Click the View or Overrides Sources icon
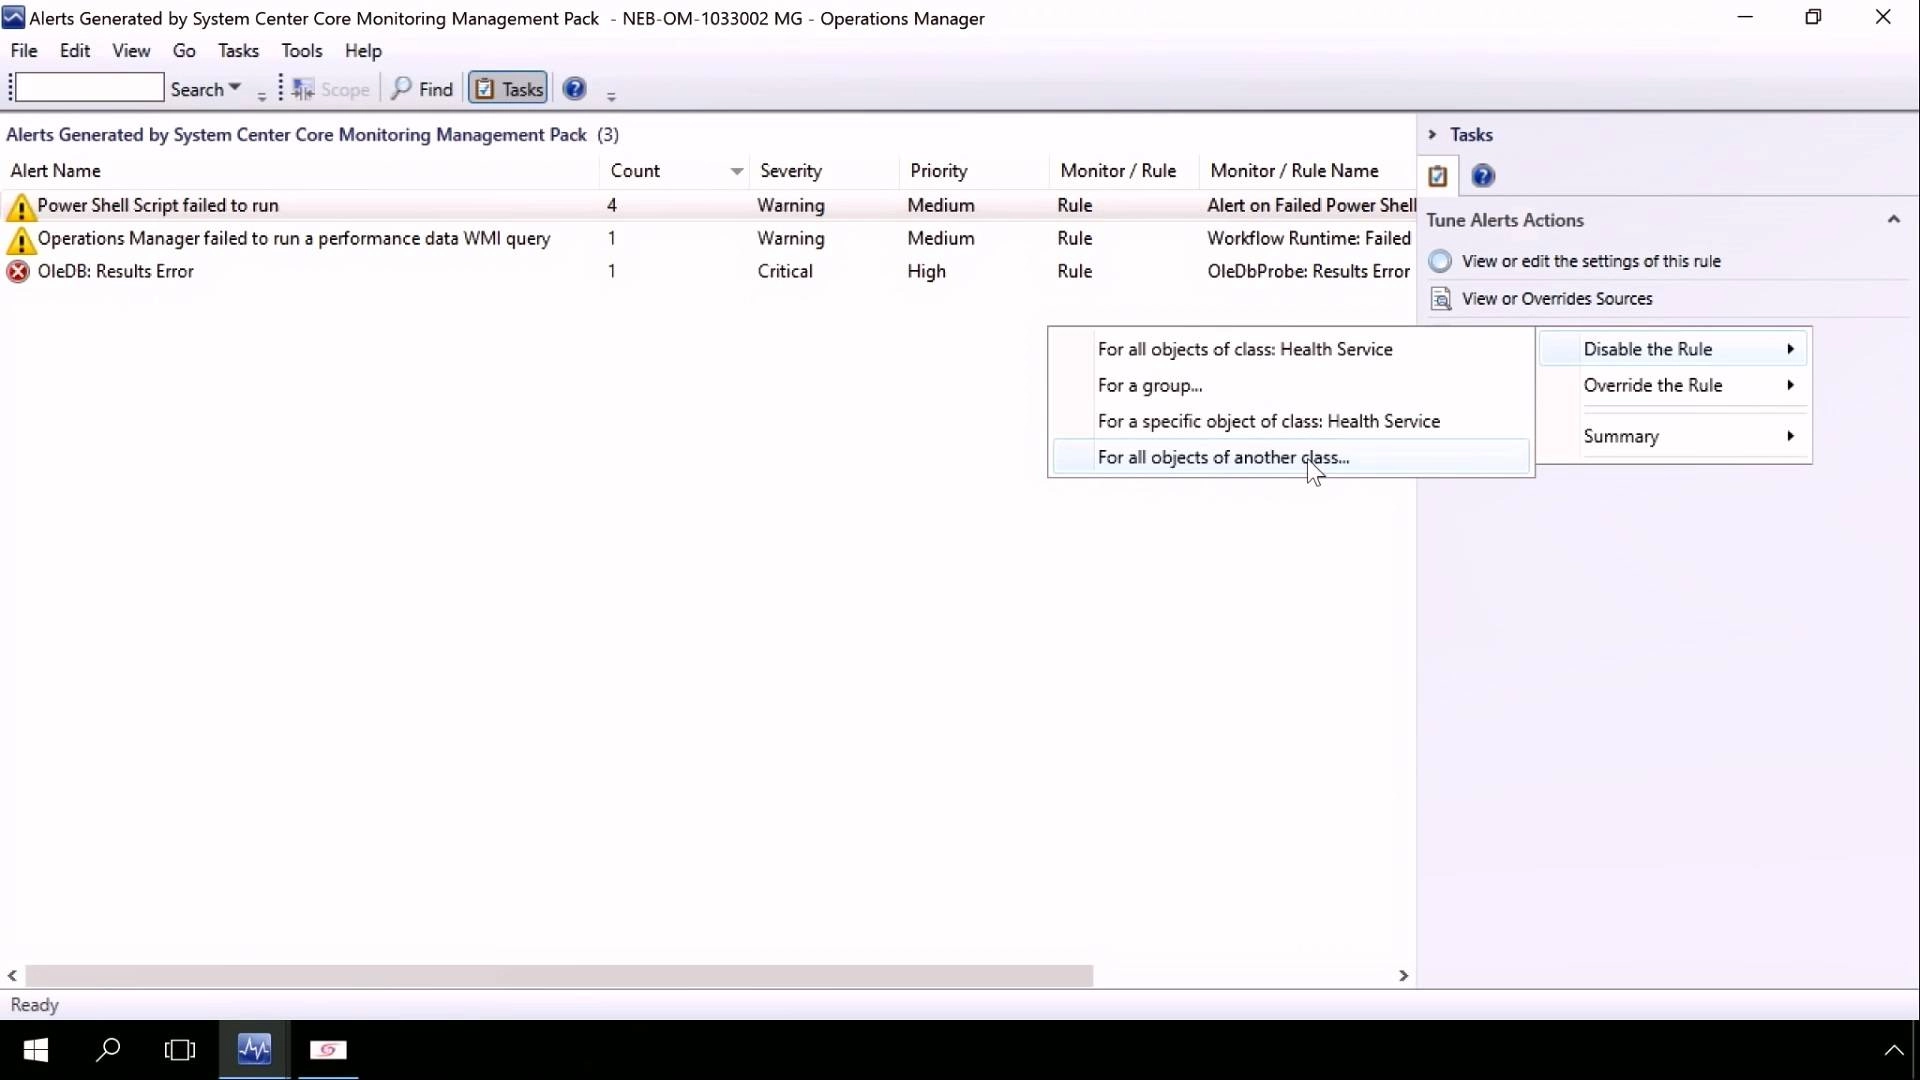 coord(1440,298)
